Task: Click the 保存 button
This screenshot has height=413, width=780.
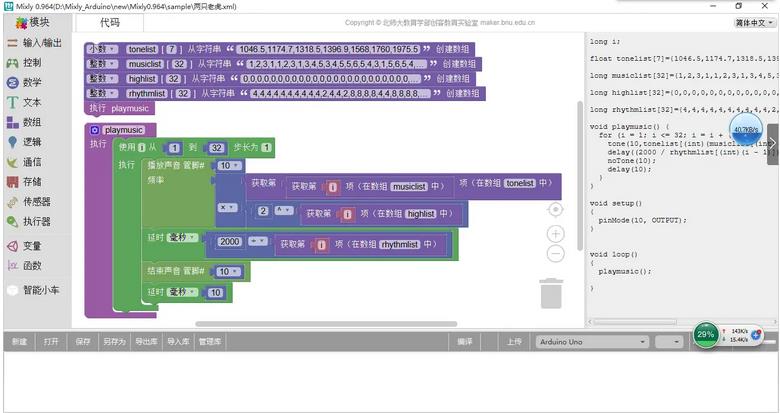Action: pos(83,342)
